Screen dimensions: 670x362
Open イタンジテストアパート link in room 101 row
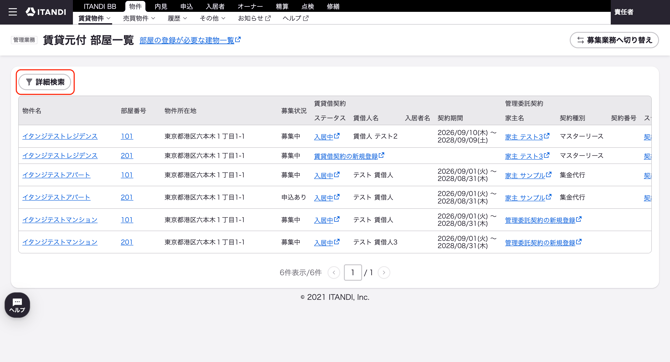56,175
